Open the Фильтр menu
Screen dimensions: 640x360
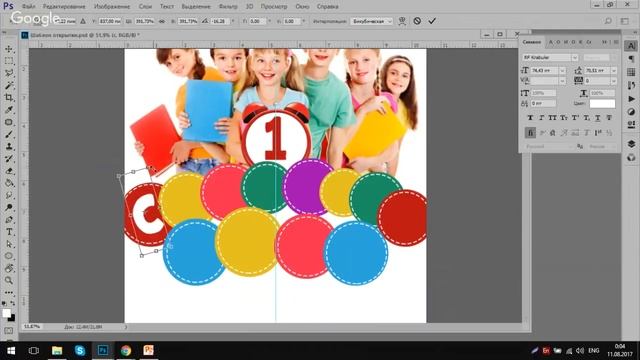tap(228, 7)
